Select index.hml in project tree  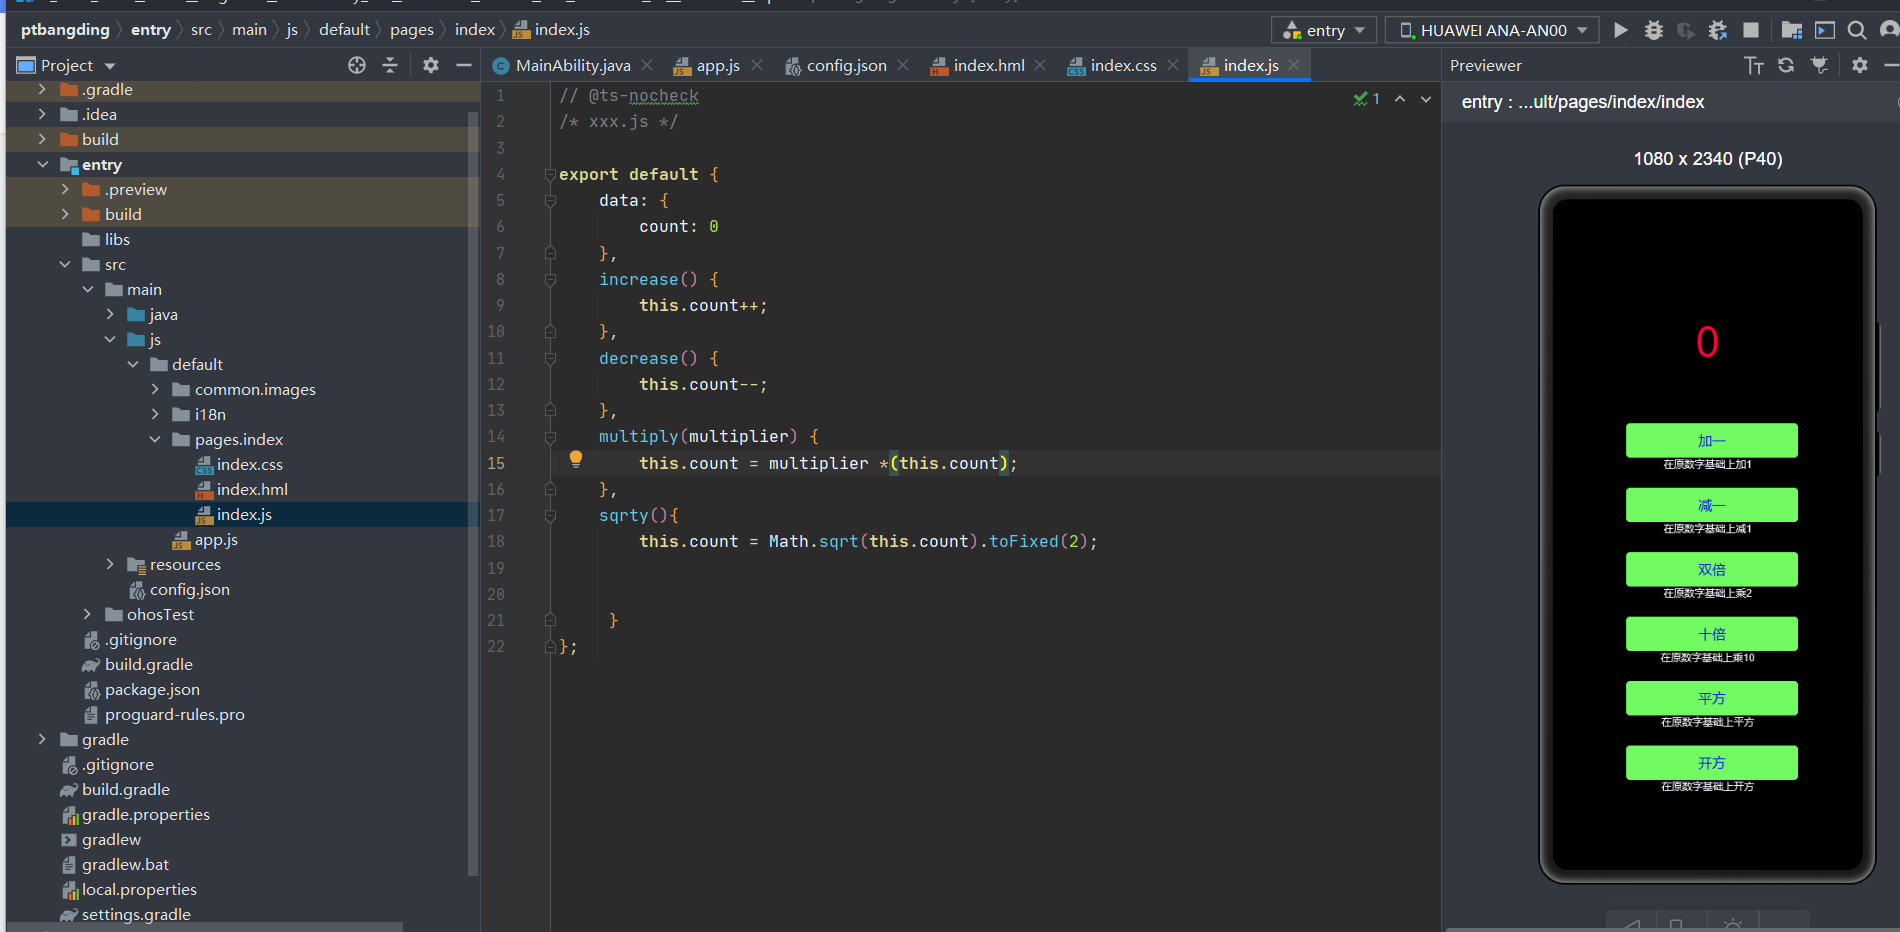pyautogui.click(x=252, y=489)
